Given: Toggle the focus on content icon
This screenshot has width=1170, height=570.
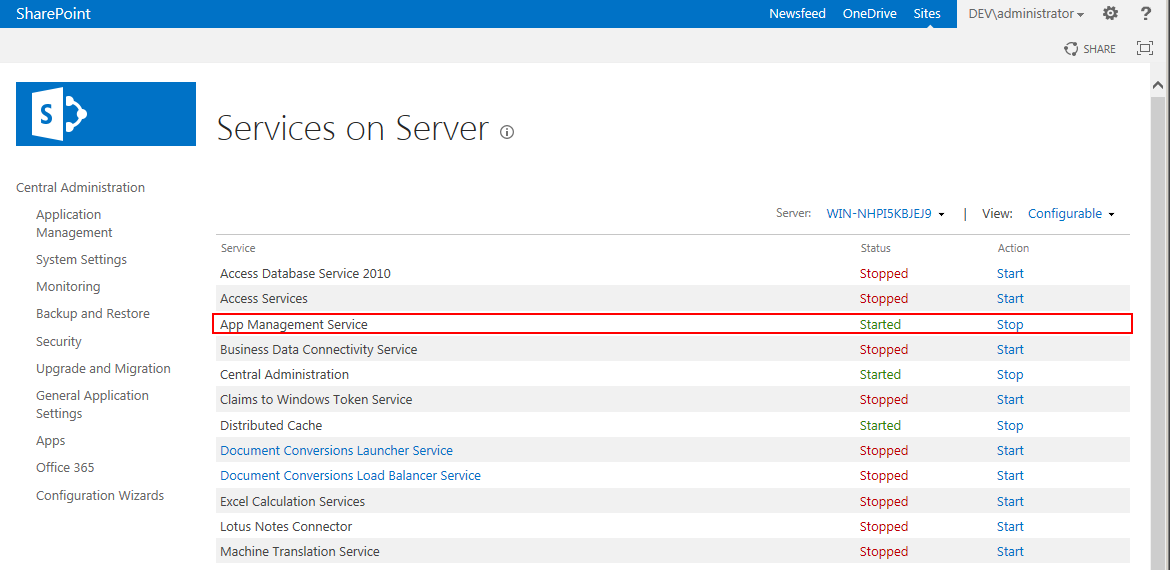Looking at the screenshot, I should click(1145, 48).
